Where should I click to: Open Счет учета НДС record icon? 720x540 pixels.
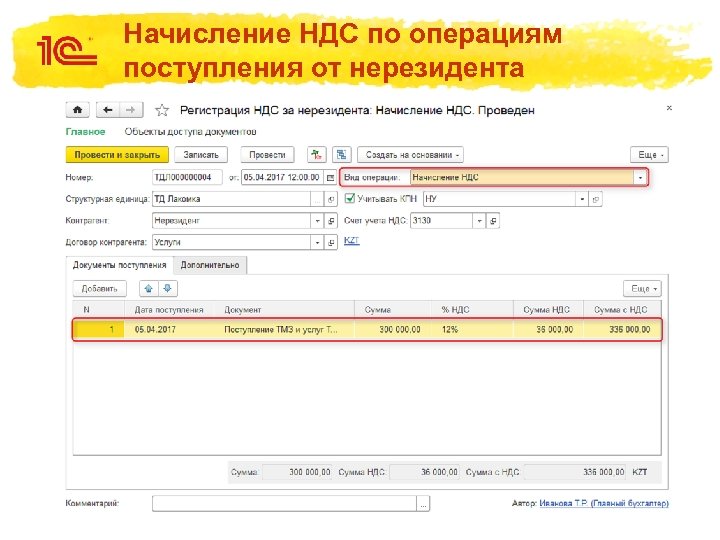click(x=493, y=221)
